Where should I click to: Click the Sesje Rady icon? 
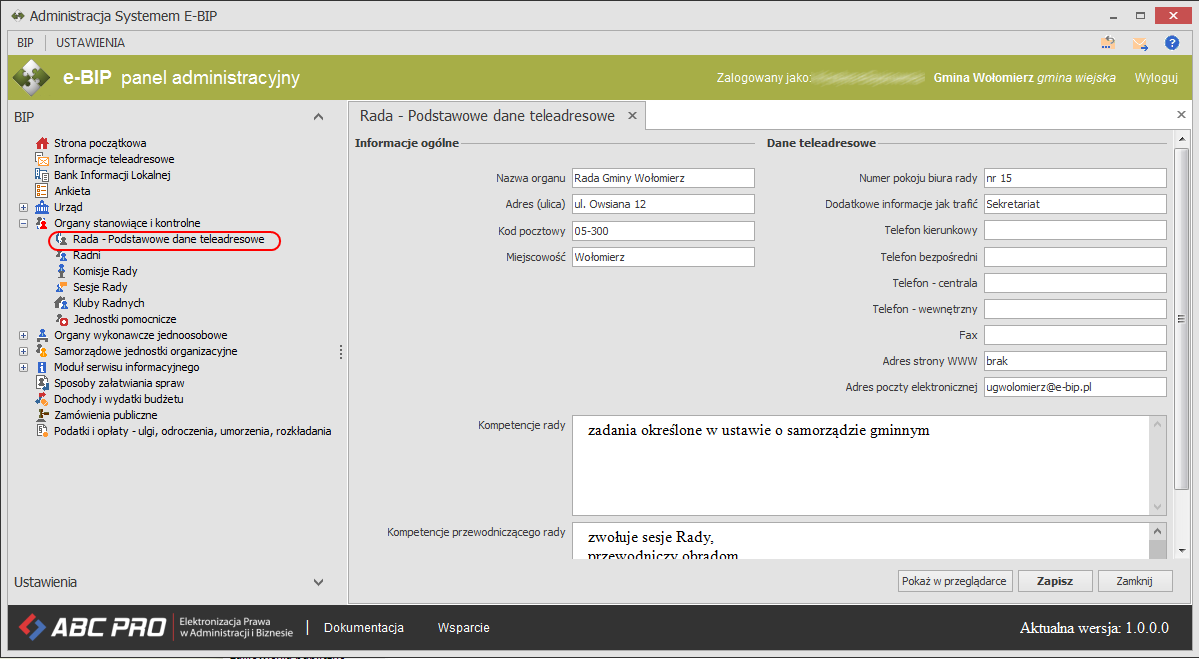pos(62,287)
